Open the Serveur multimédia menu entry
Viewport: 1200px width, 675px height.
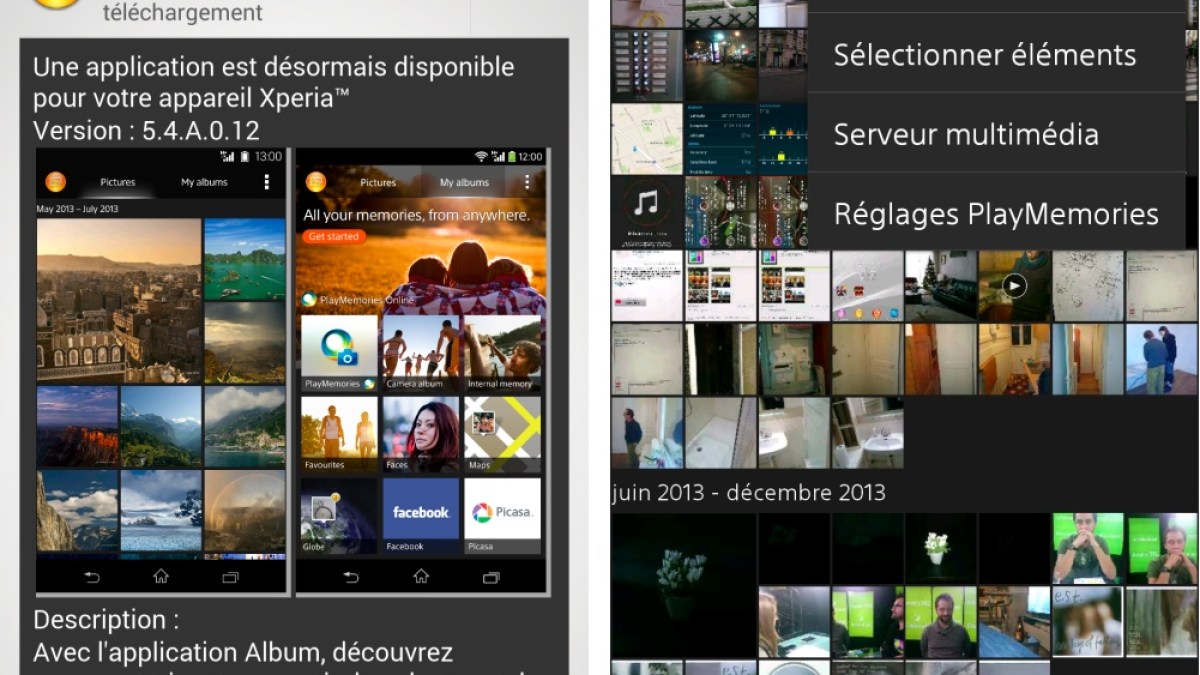(966, 134)
